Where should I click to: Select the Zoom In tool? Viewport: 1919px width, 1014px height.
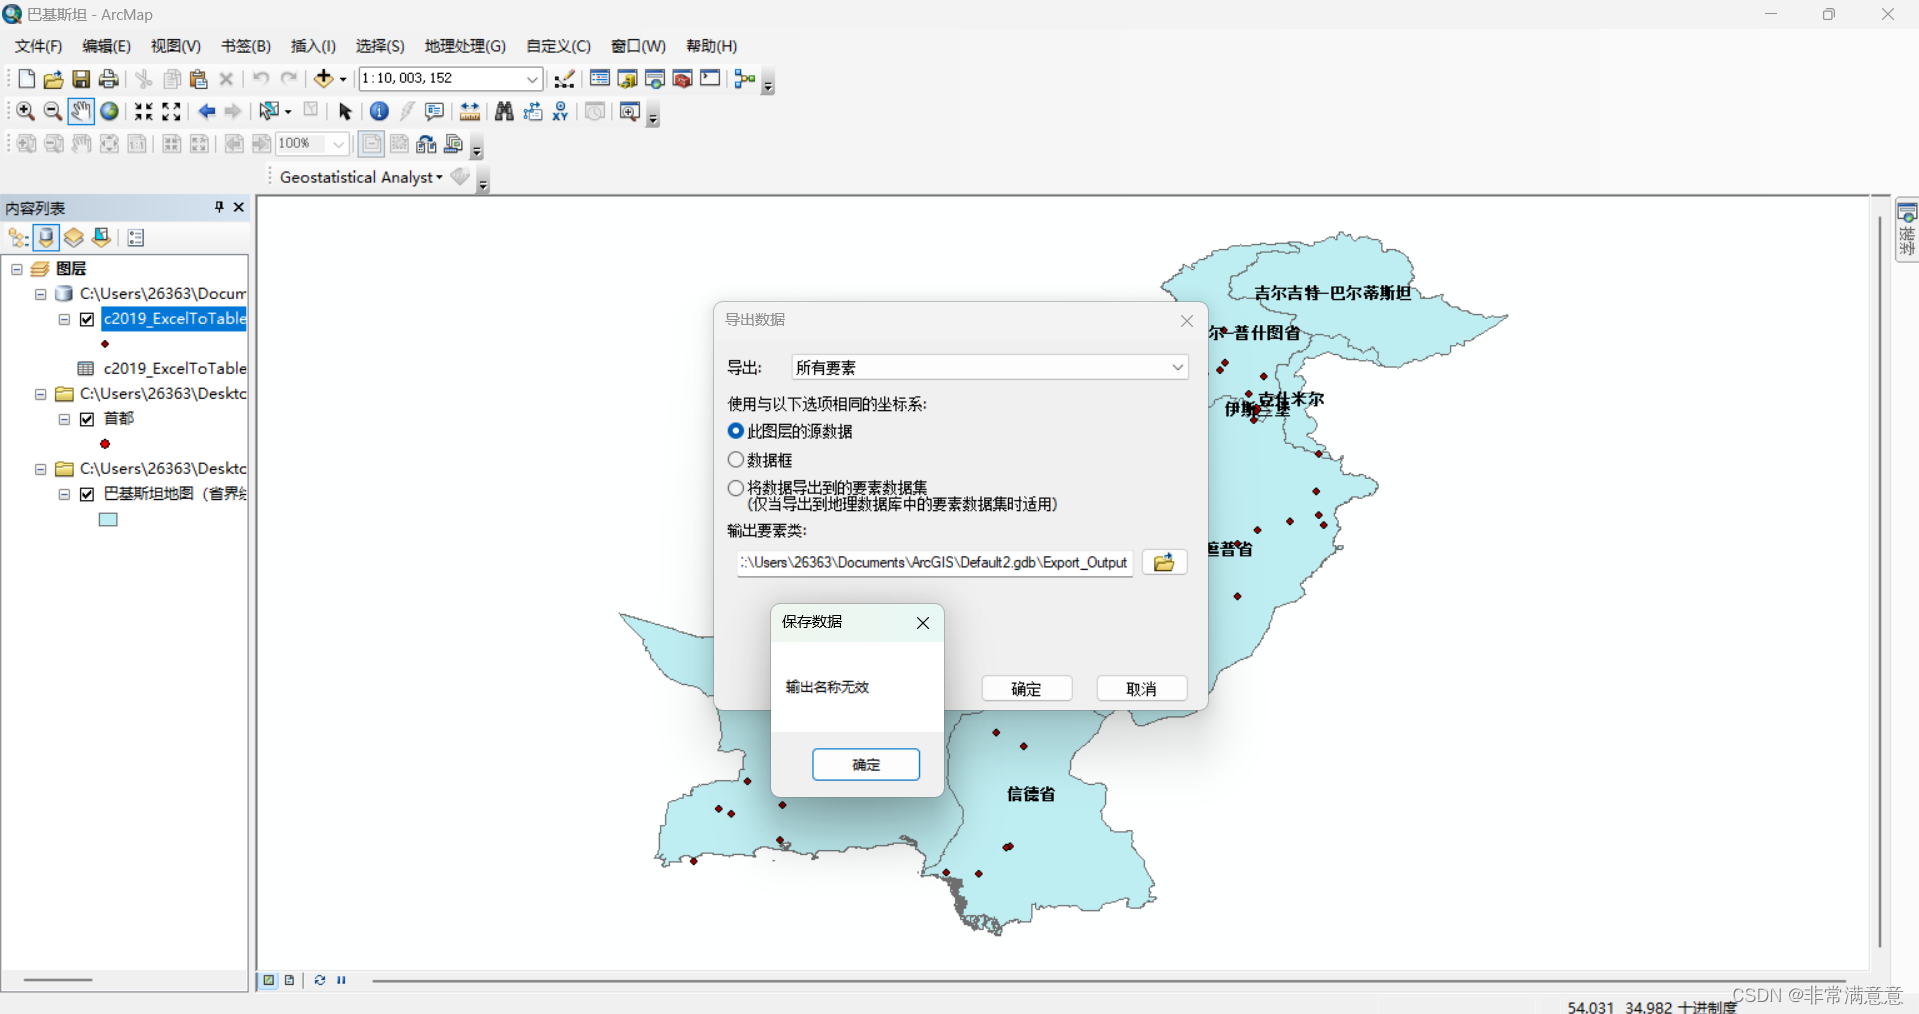coord(26,111)
